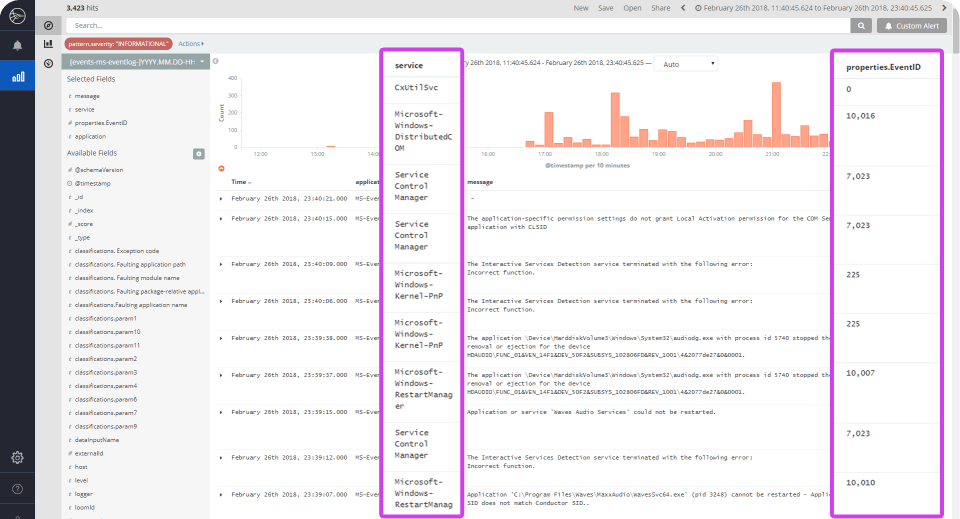Expand the 23:40:21.000 log row
The width and height of the screenshot is (960, 519).
(x=221, y=198)
